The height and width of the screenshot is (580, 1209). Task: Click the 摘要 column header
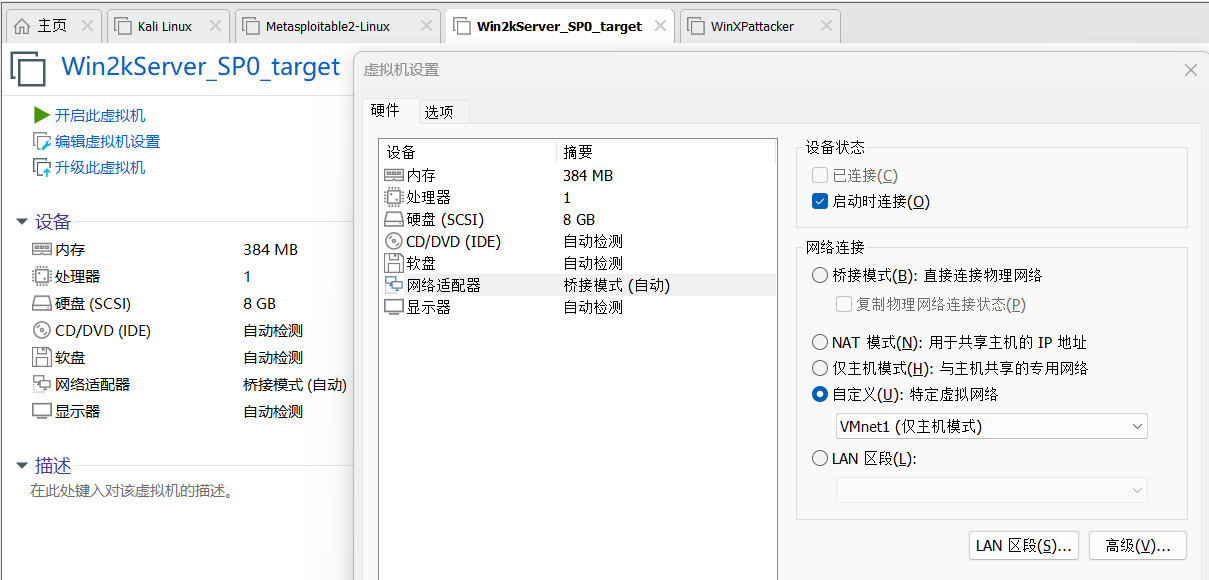tap(665, 152)
